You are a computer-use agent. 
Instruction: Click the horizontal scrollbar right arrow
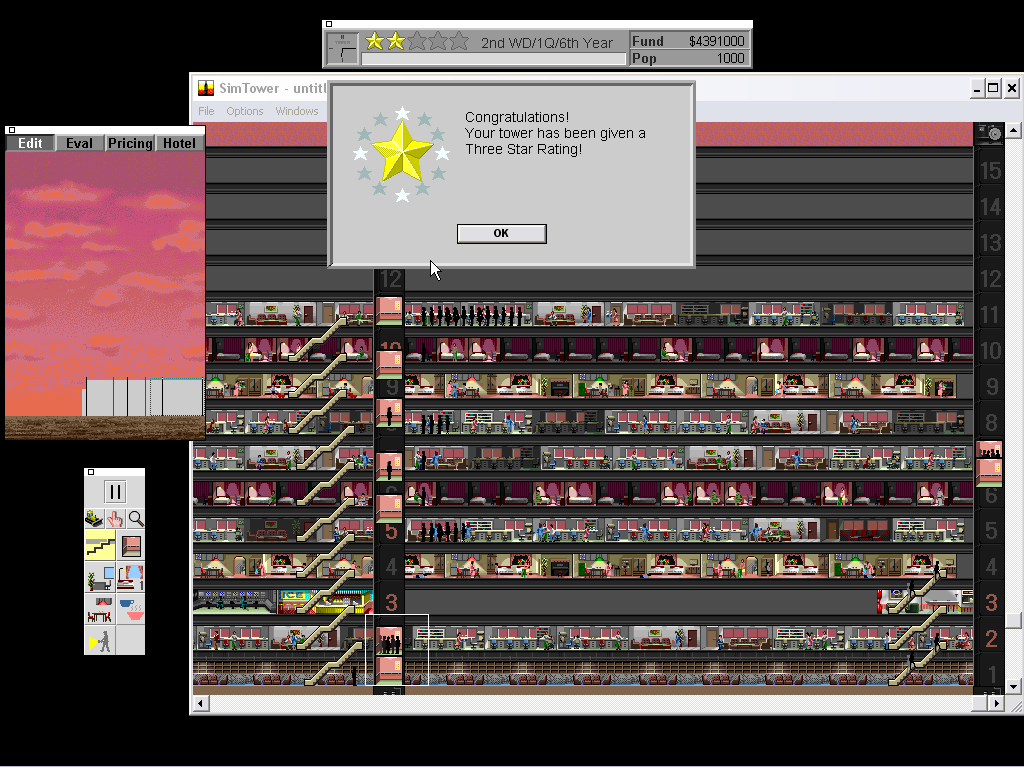(x=996, y=703)
